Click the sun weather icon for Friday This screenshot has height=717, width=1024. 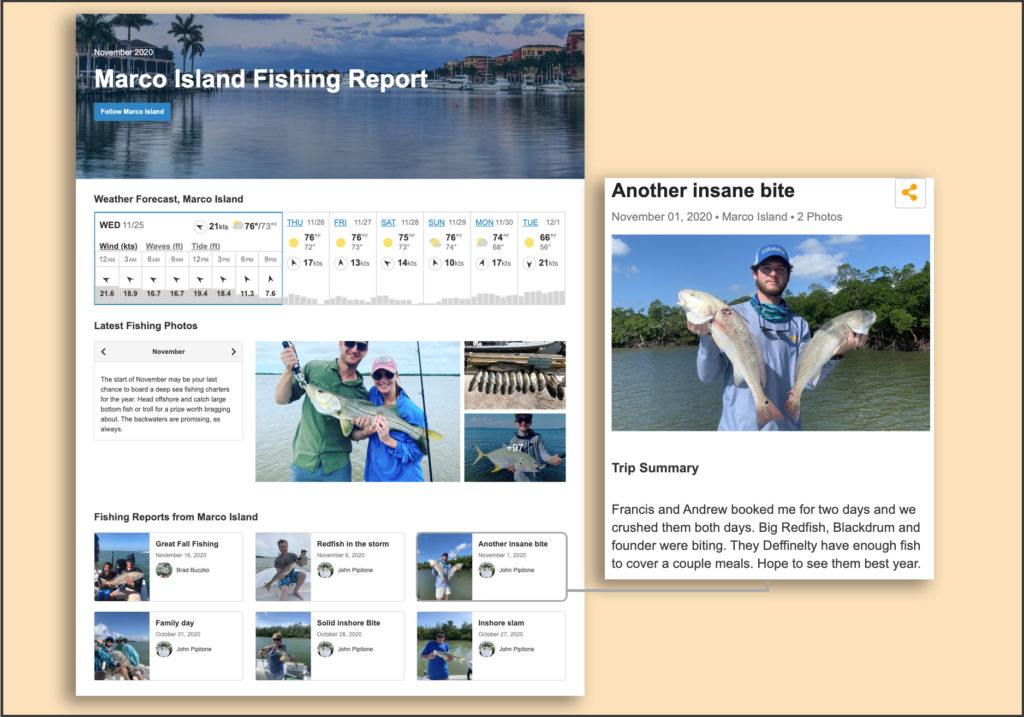(341, 242)
